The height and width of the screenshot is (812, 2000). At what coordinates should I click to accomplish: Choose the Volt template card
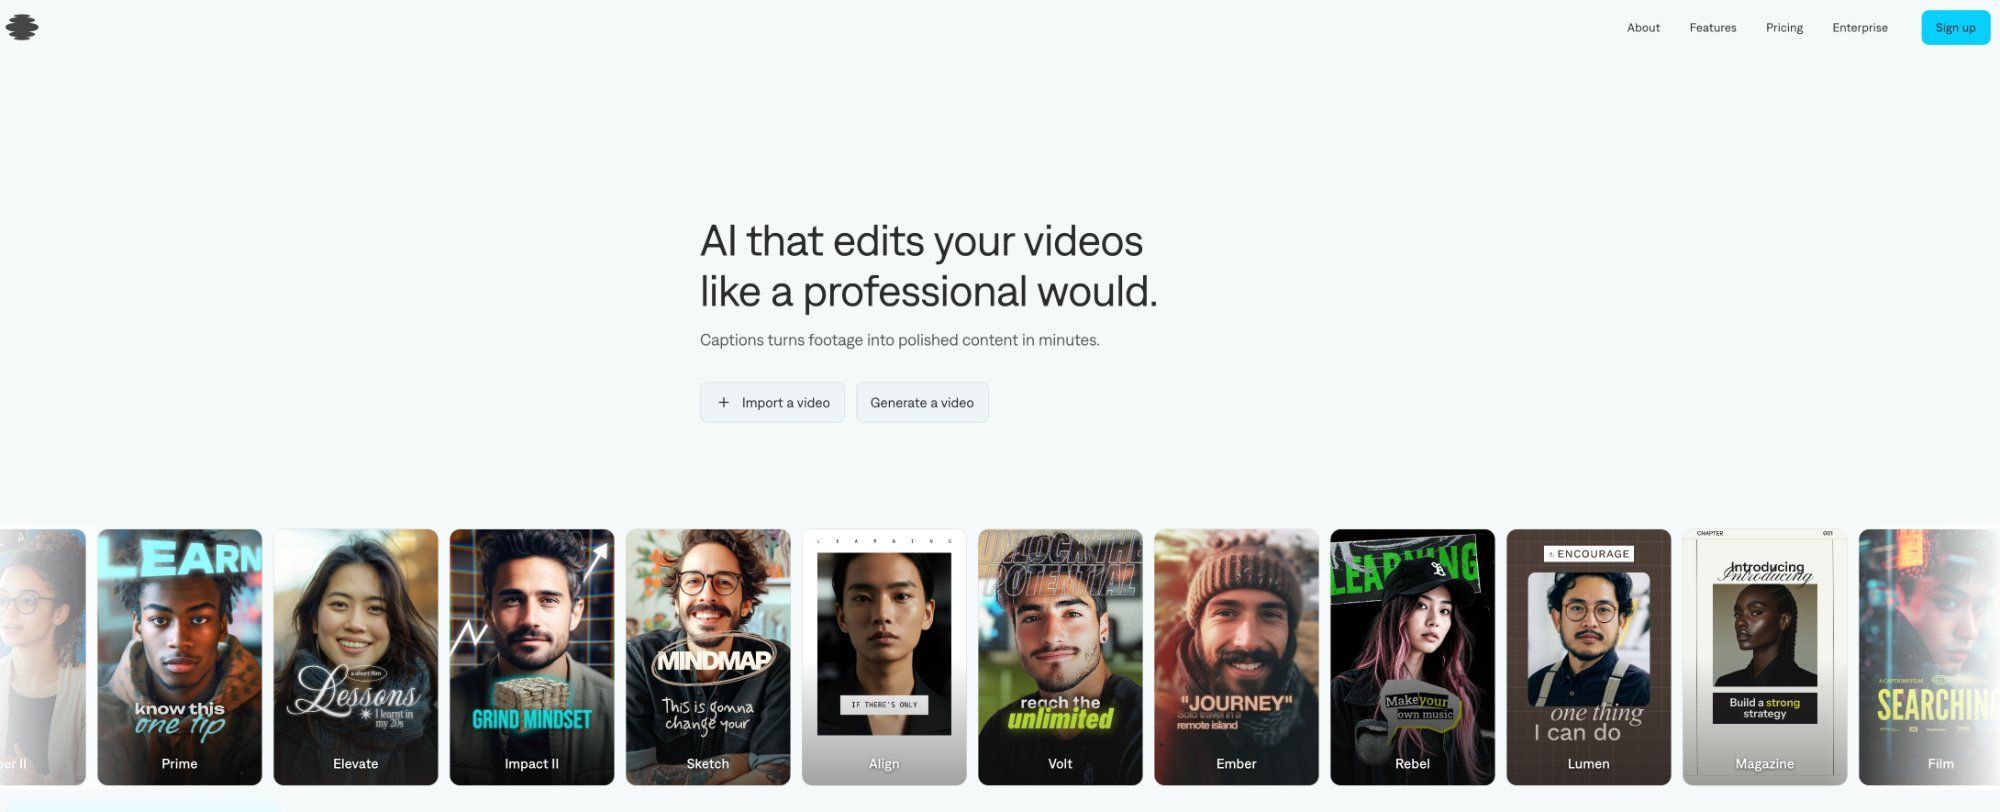1060,657
